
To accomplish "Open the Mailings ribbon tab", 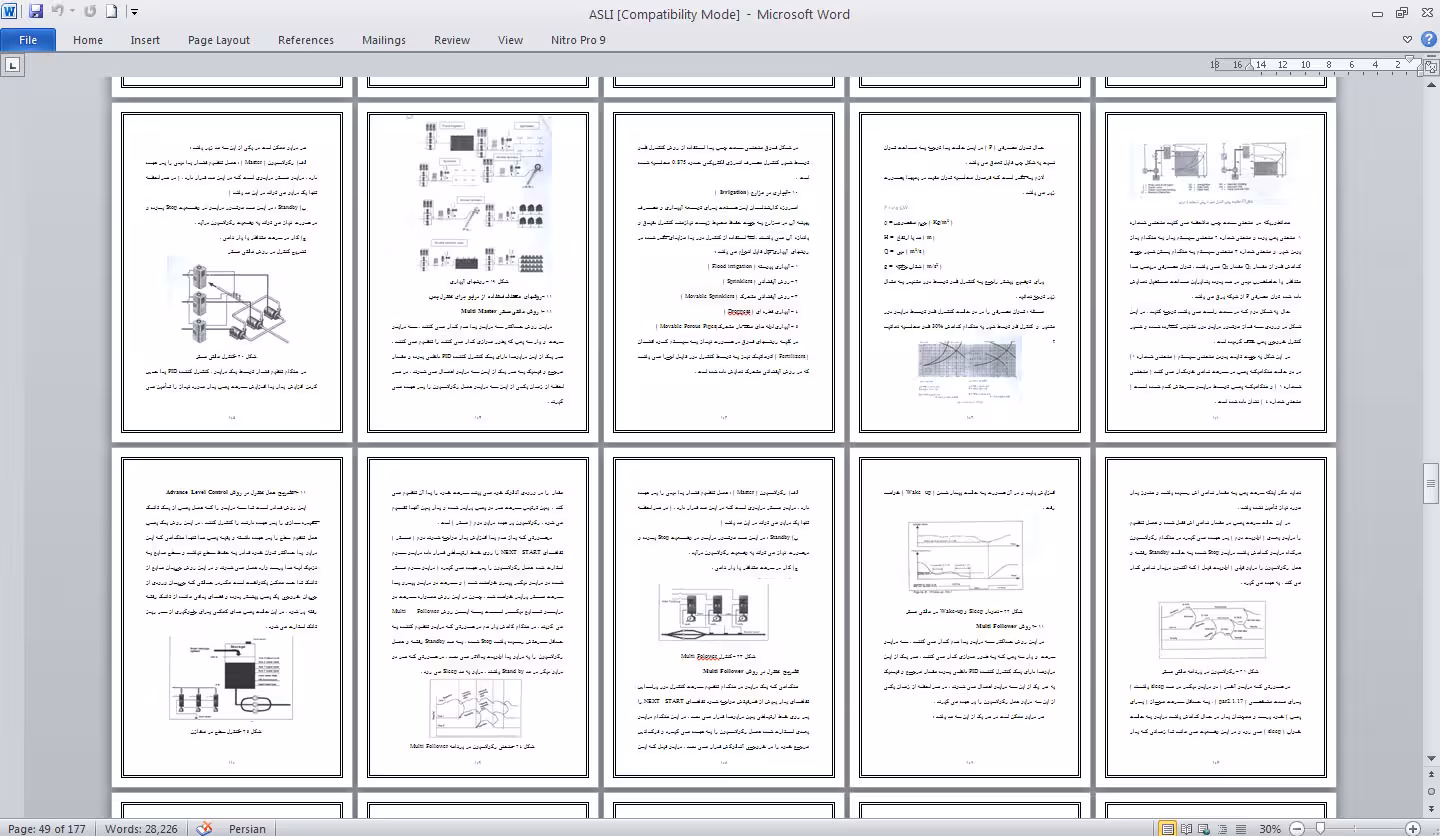I will [384, 40].
